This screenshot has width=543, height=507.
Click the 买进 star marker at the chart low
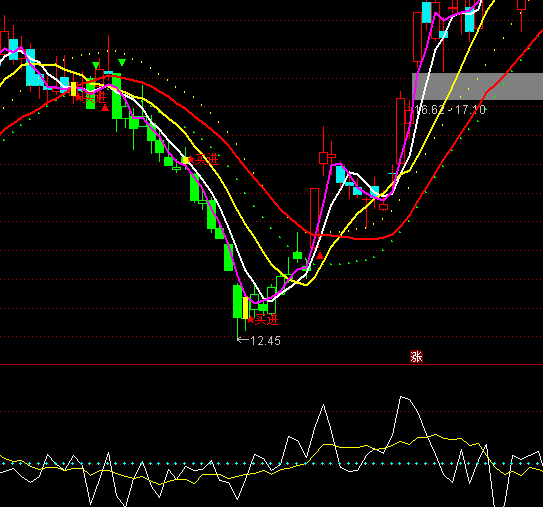263,319
